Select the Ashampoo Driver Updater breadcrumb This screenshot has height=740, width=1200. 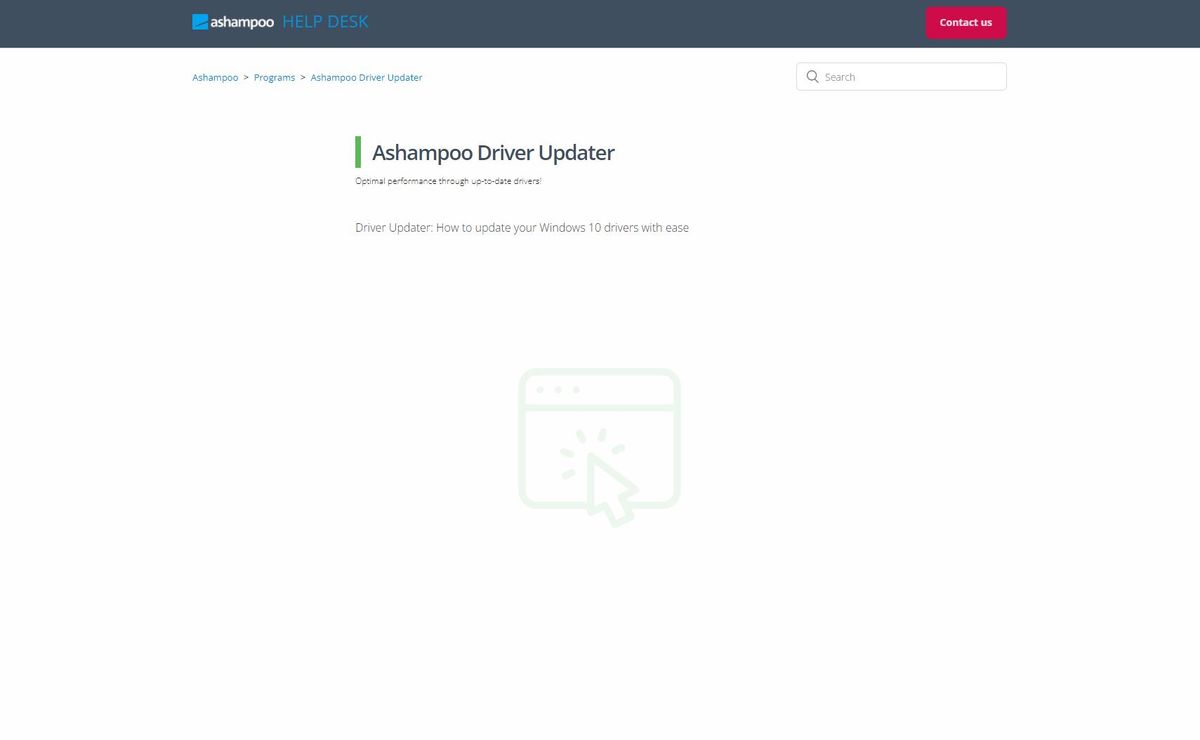click(366, 77)
